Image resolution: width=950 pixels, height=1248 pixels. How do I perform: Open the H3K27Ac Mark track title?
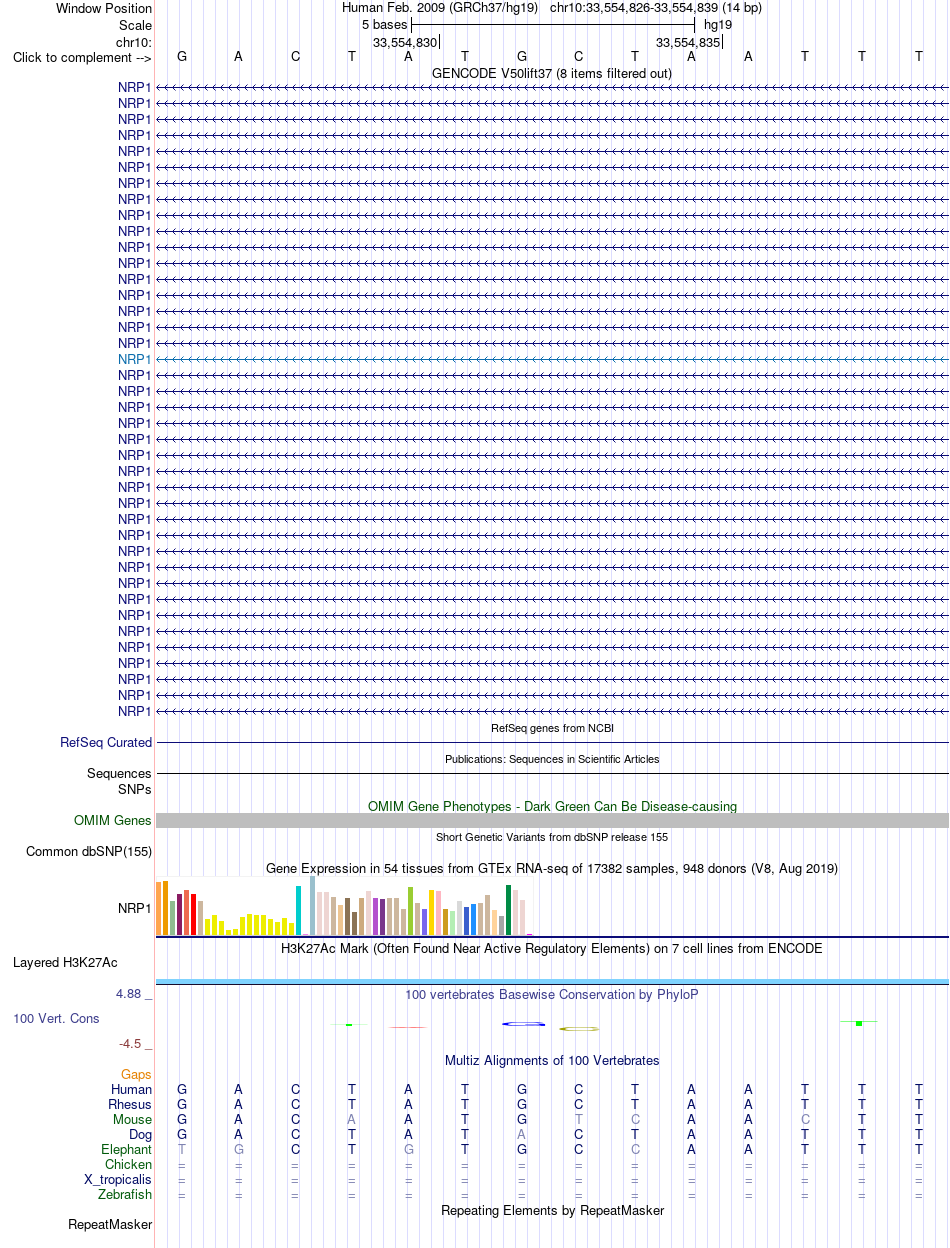(552, 948)
